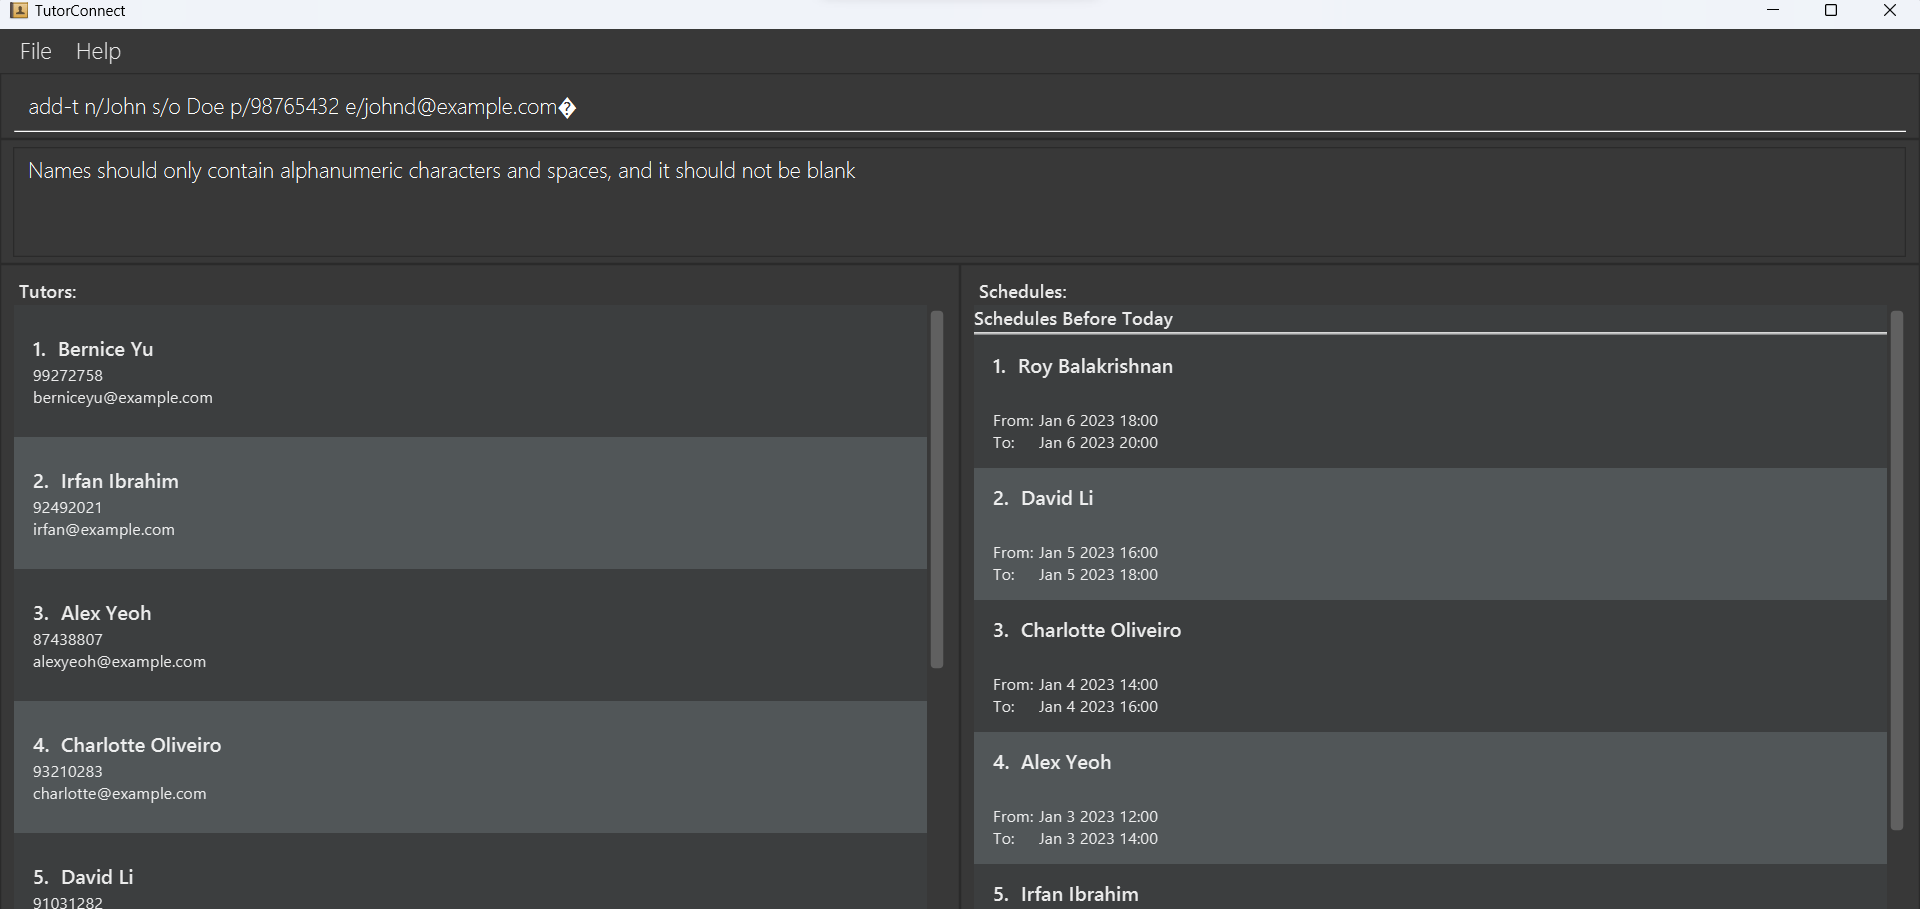Viewport: 1920px width, 909px height.
Task: Click From: Jan 5 2023 16:00 time
Action: 1075,553
